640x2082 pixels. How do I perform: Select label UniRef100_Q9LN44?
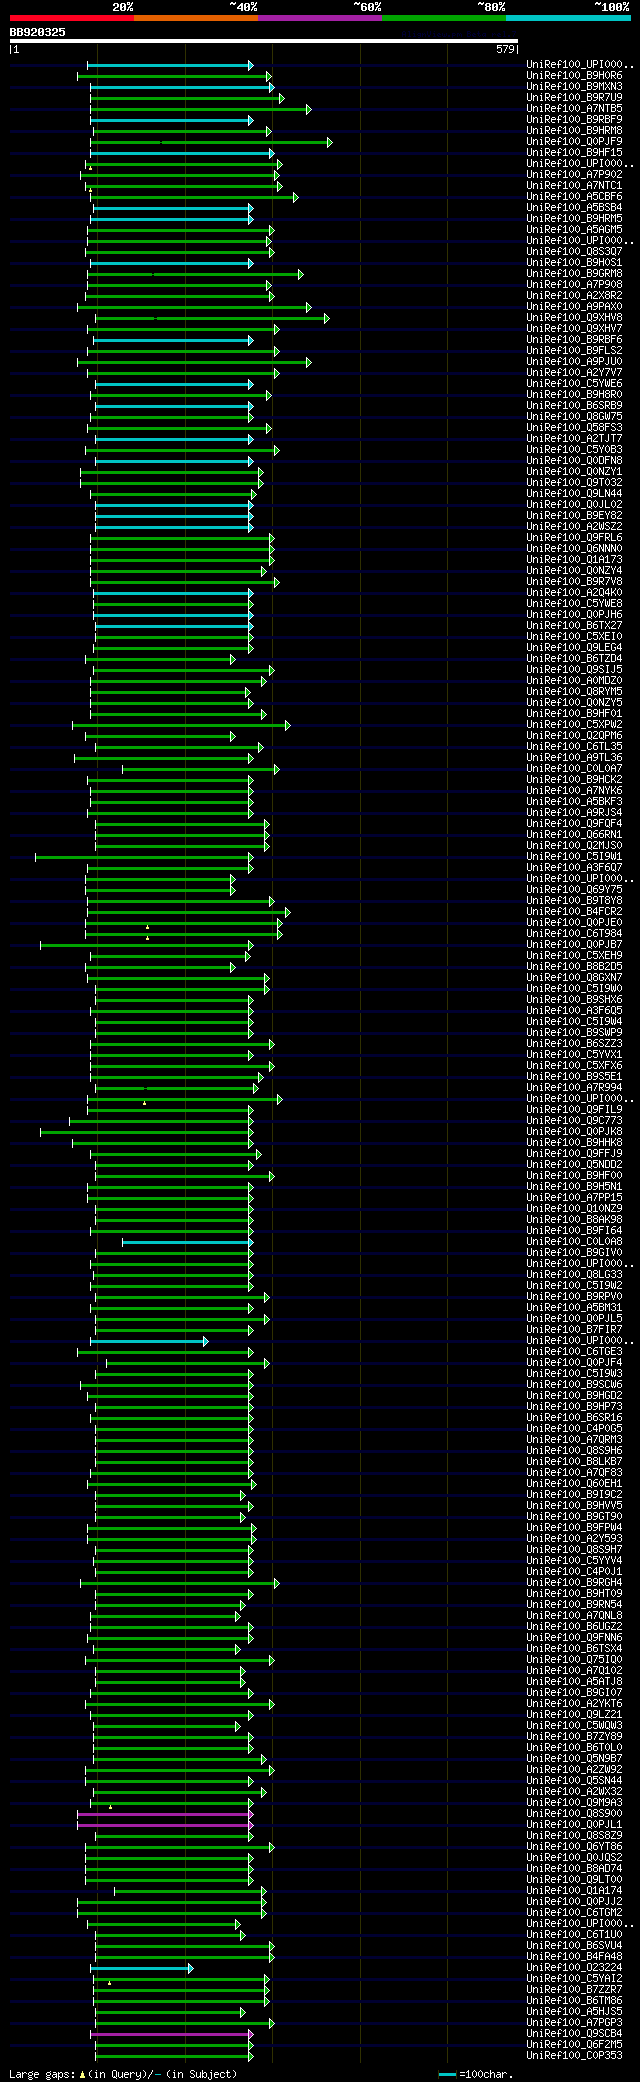point(574,493)
